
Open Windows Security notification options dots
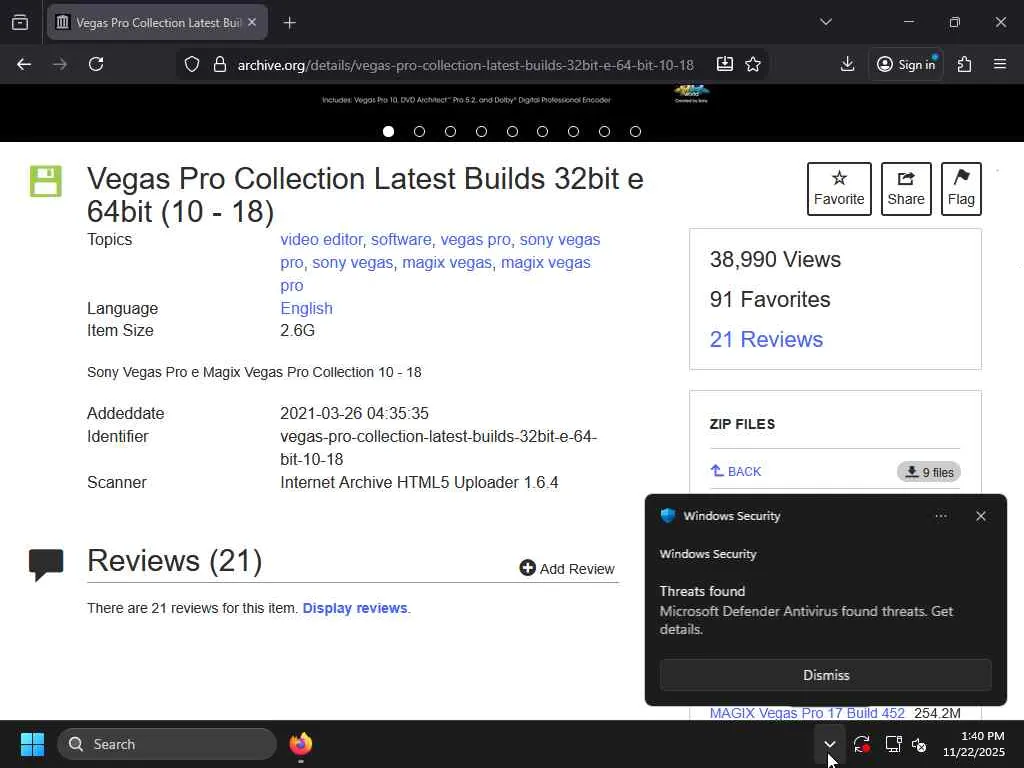tap(940, 516)
